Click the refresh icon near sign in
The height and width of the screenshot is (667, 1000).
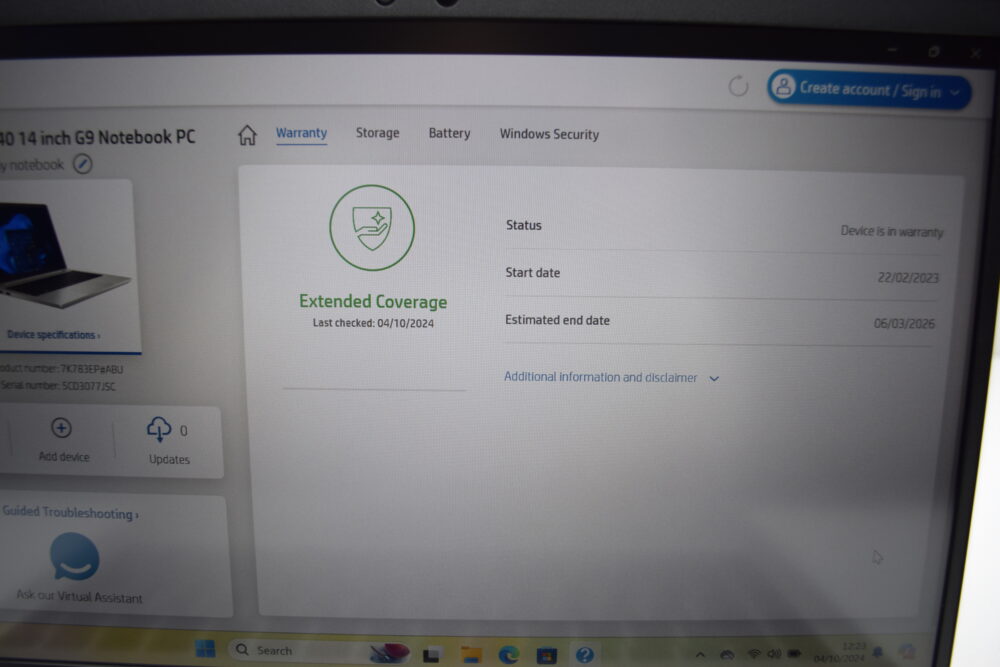(739, 86)
